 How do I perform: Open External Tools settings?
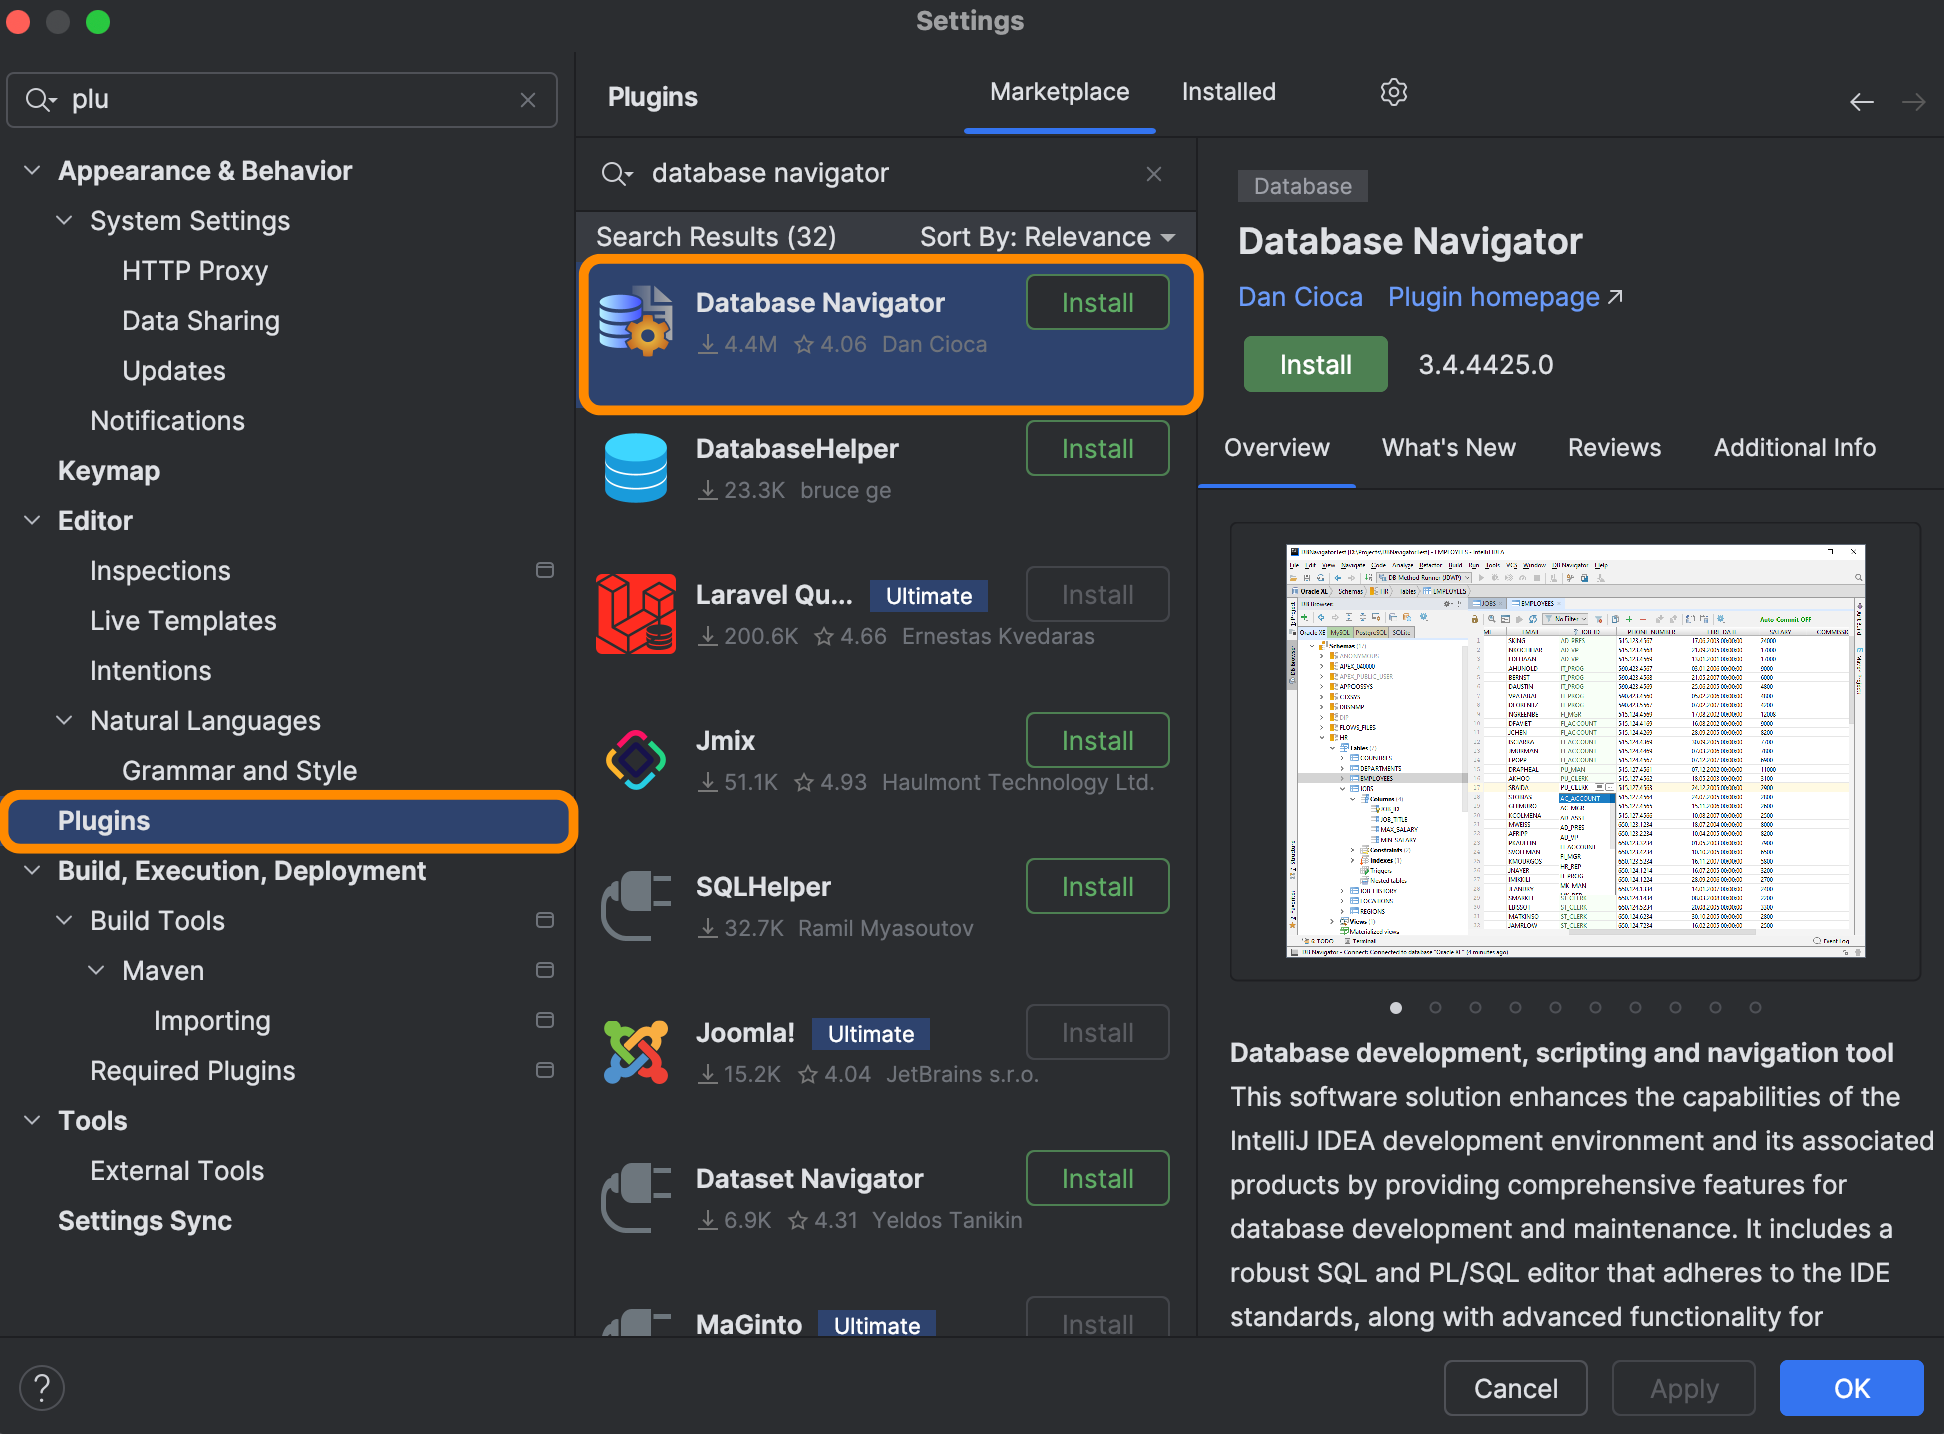click(177, 1171)
